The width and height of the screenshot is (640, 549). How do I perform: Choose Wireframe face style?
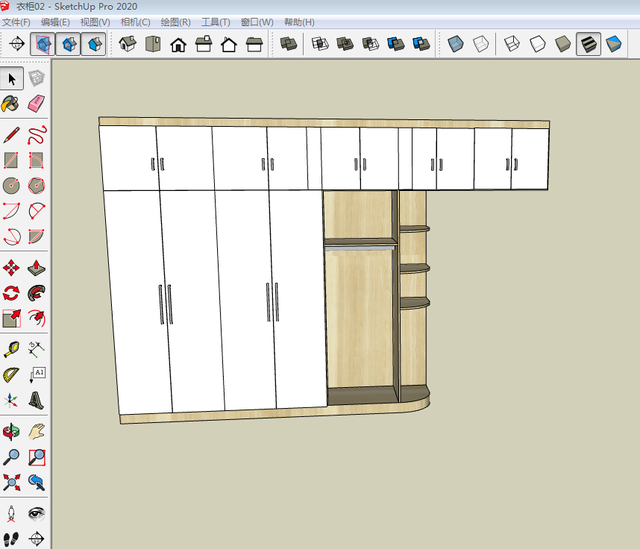tap(512, 44)
